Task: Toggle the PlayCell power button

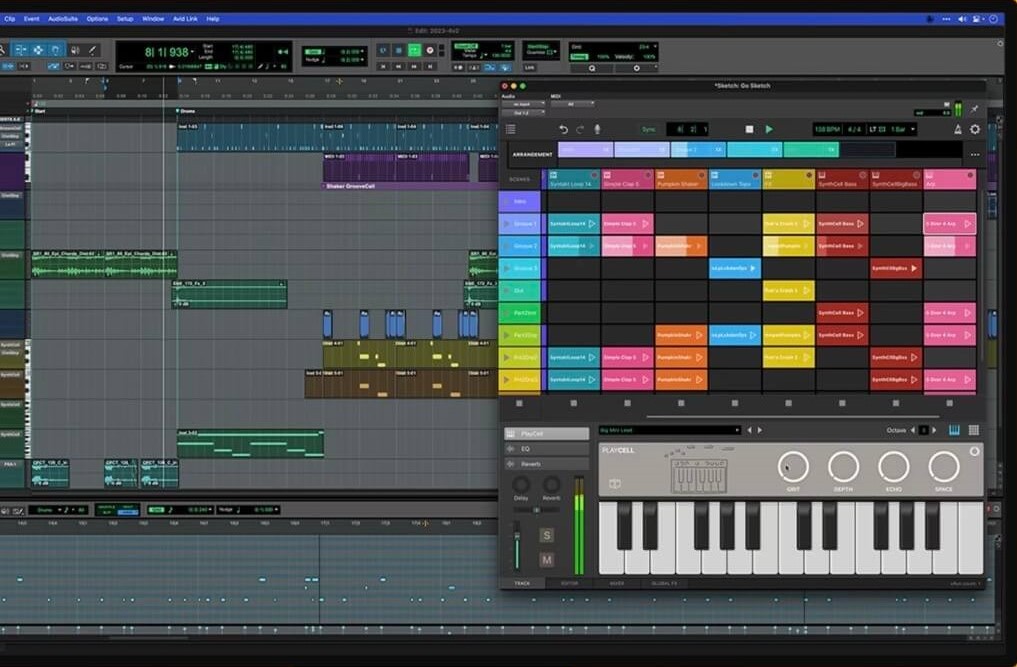Action: coord(975,452)
